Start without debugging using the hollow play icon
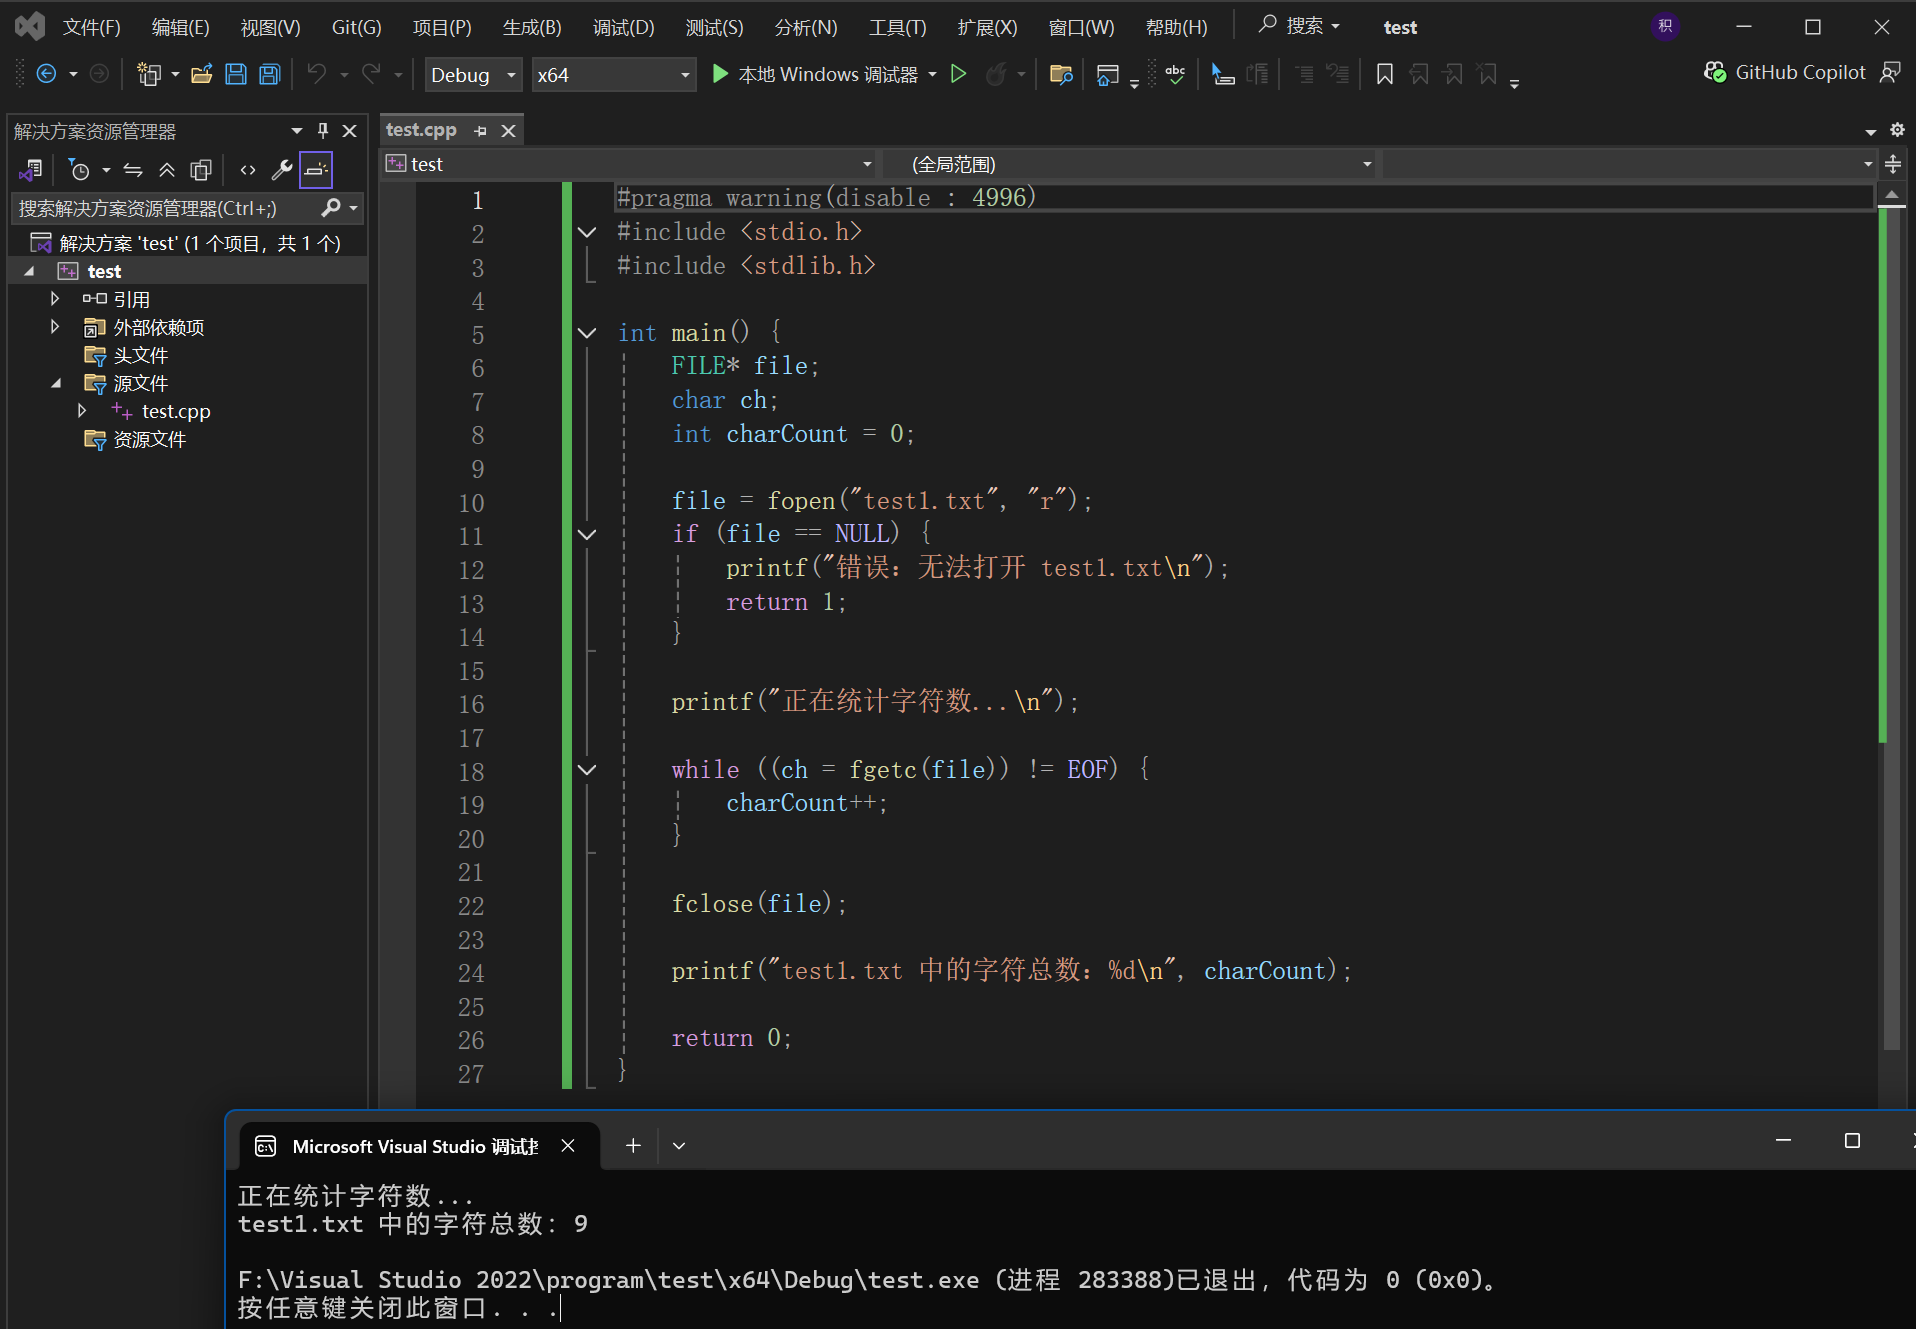This screenshot has height=1329, width=1916. pyautogui.click(x=958, y=74)
